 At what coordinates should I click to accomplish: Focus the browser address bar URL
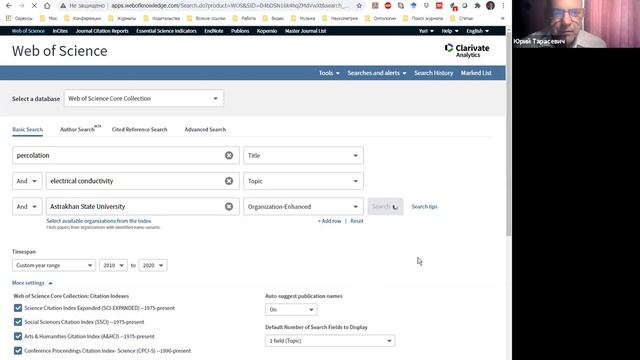(x=230, y=6)
